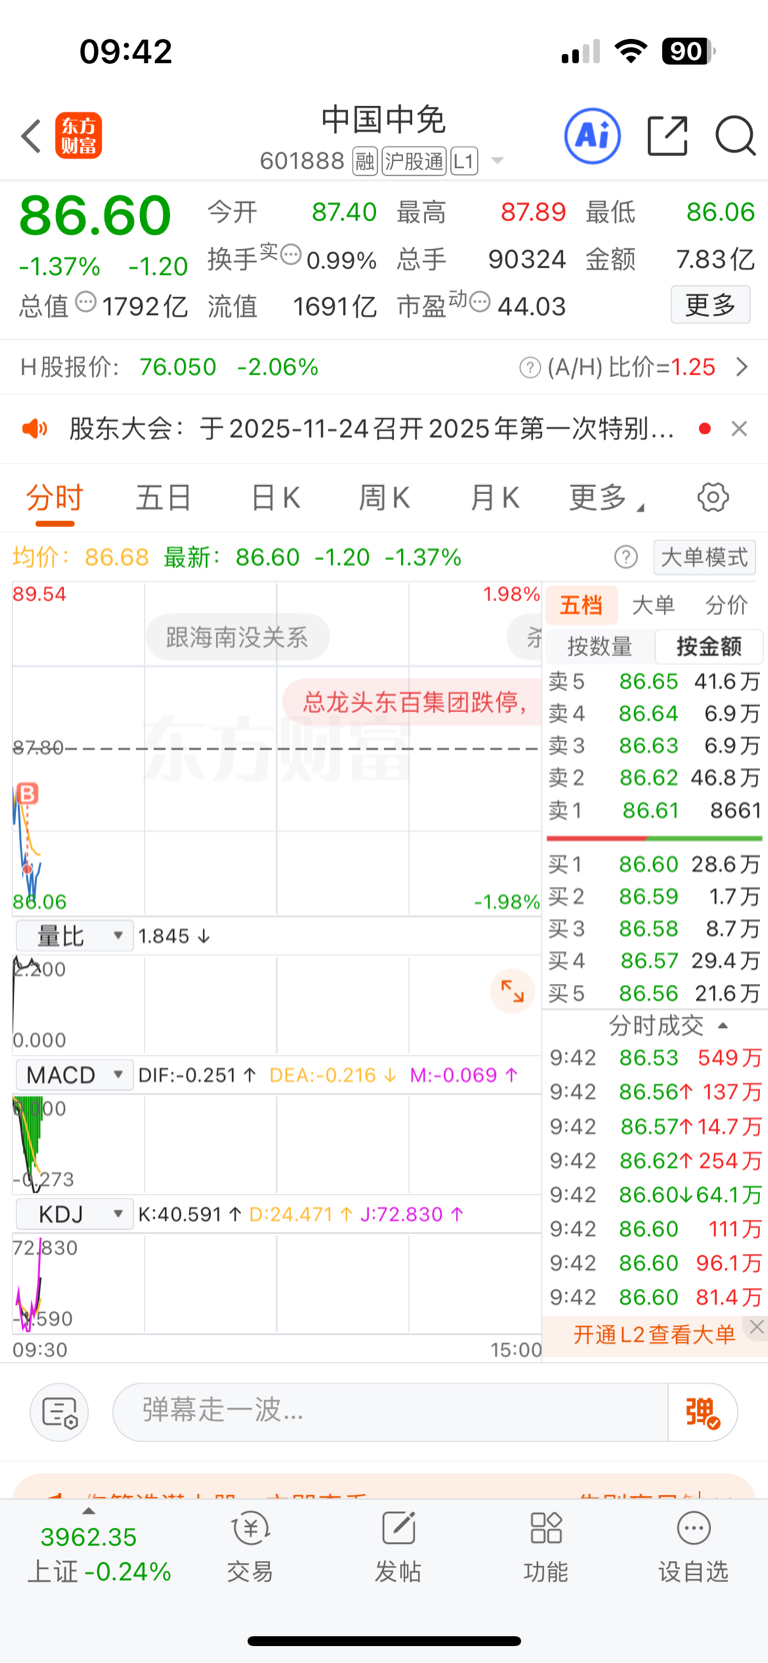Open the 更多 quote details button
This screenshot has height=1663, width=768.
click(x=710, y=305)
